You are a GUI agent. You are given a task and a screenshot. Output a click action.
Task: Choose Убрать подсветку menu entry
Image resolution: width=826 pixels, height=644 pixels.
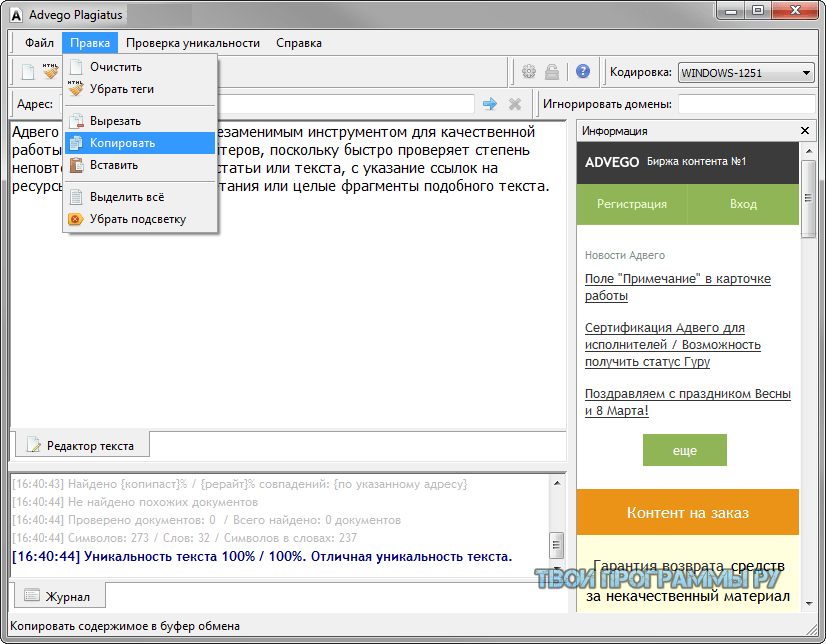[x=140, y=219]
